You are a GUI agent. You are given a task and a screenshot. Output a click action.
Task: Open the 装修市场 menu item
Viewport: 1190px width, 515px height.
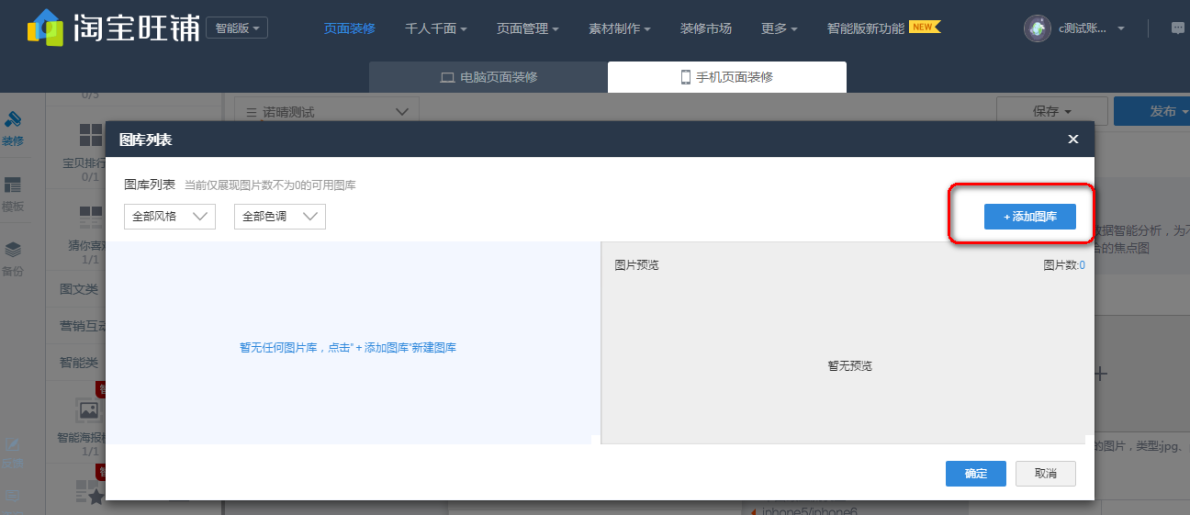(705, 28)
